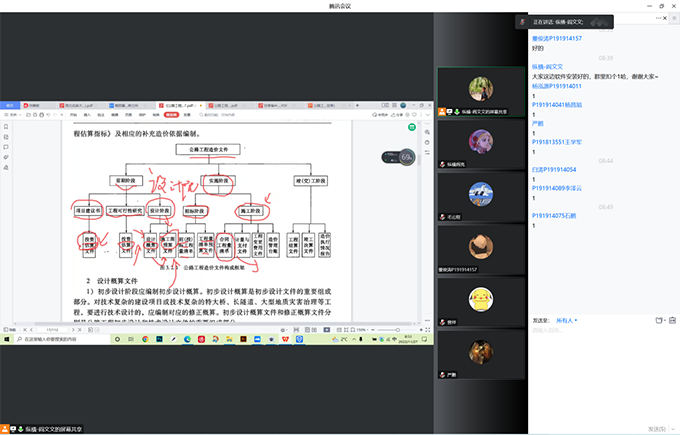The width and height of the screenshot is (680, 435).
Task: Click the green circular icon above the PDF scrollbar
Action: [412, 128]
